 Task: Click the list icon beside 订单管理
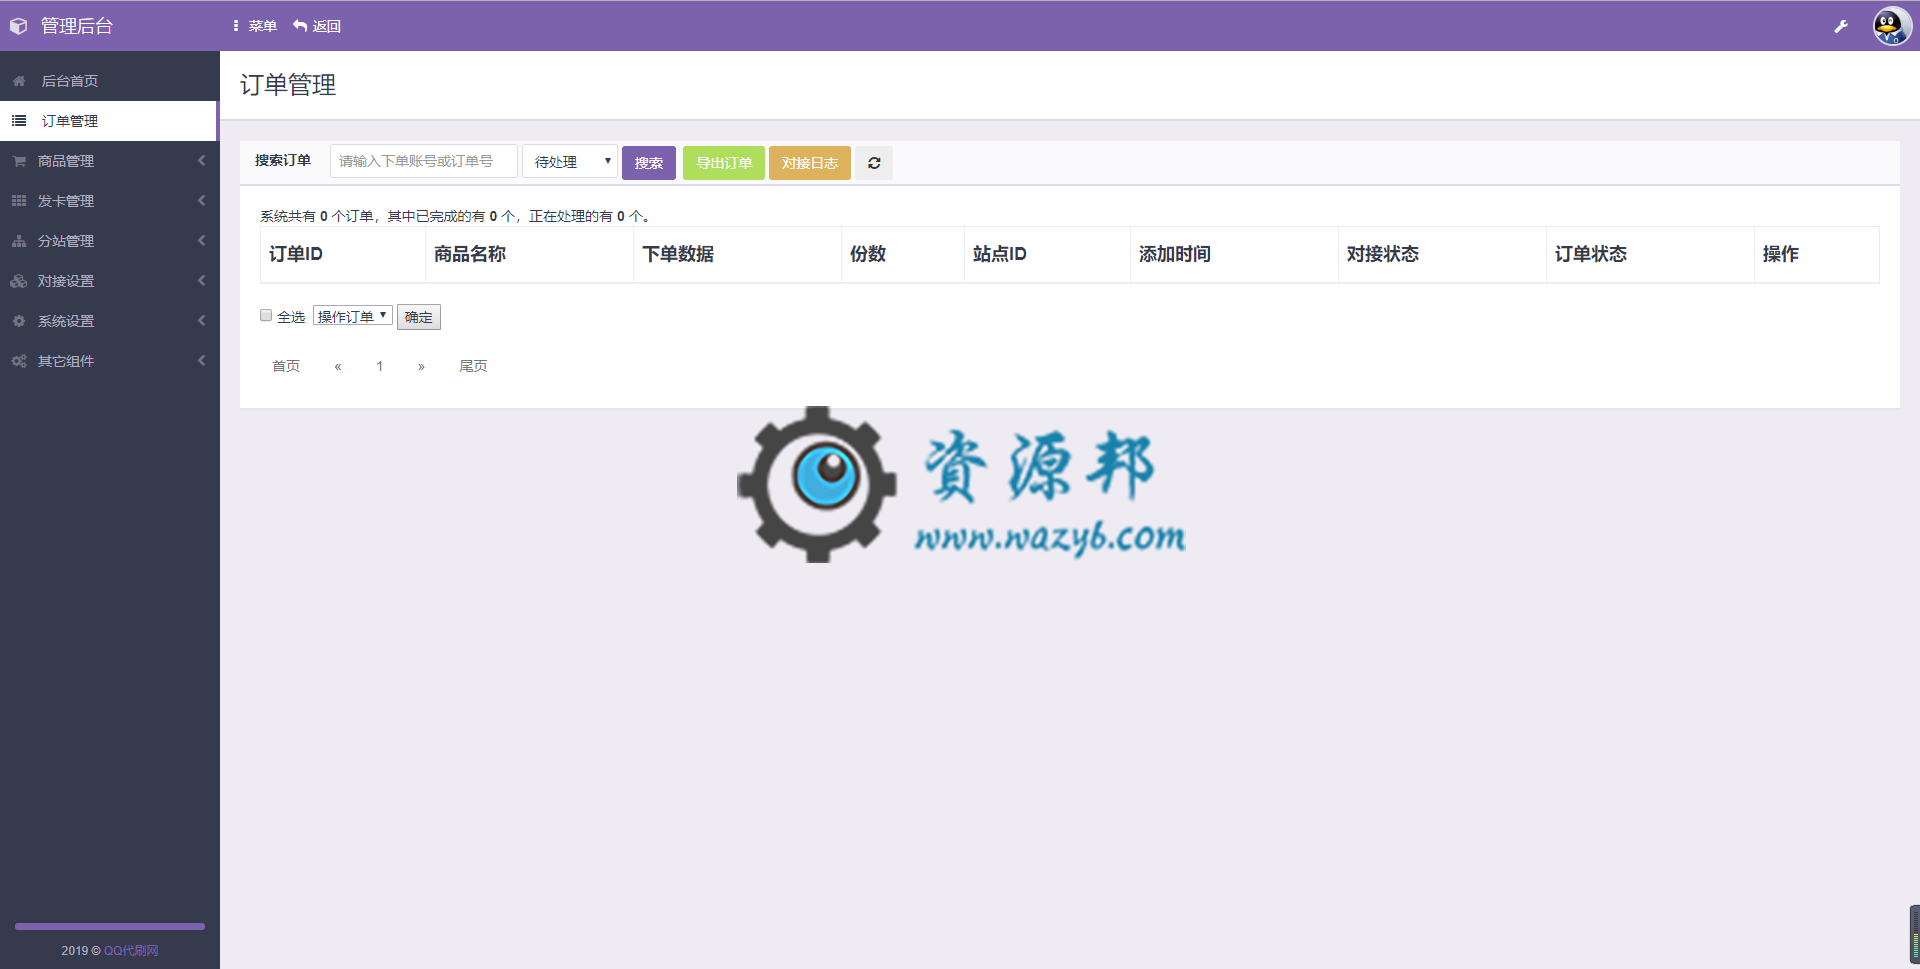pos(19,121)
